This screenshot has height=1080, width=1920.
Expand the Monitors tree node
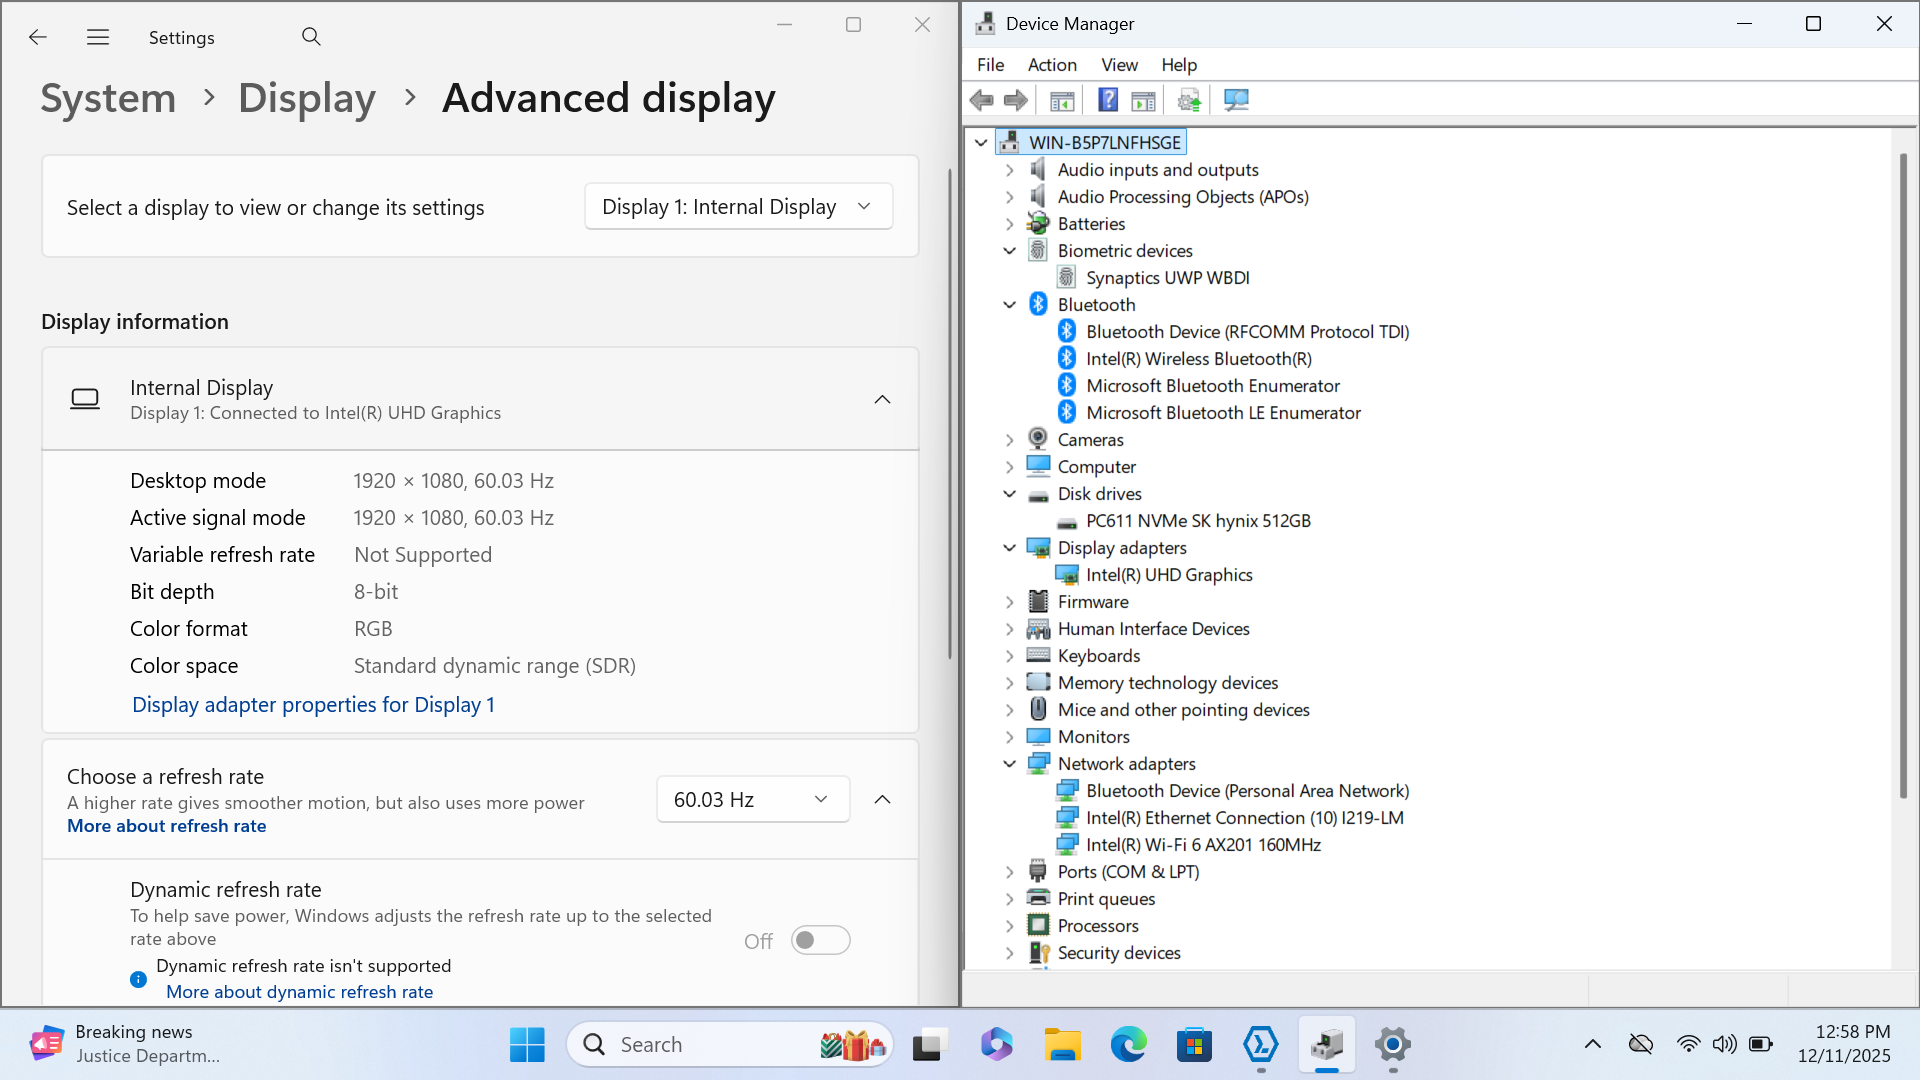tap(1009, 737)
